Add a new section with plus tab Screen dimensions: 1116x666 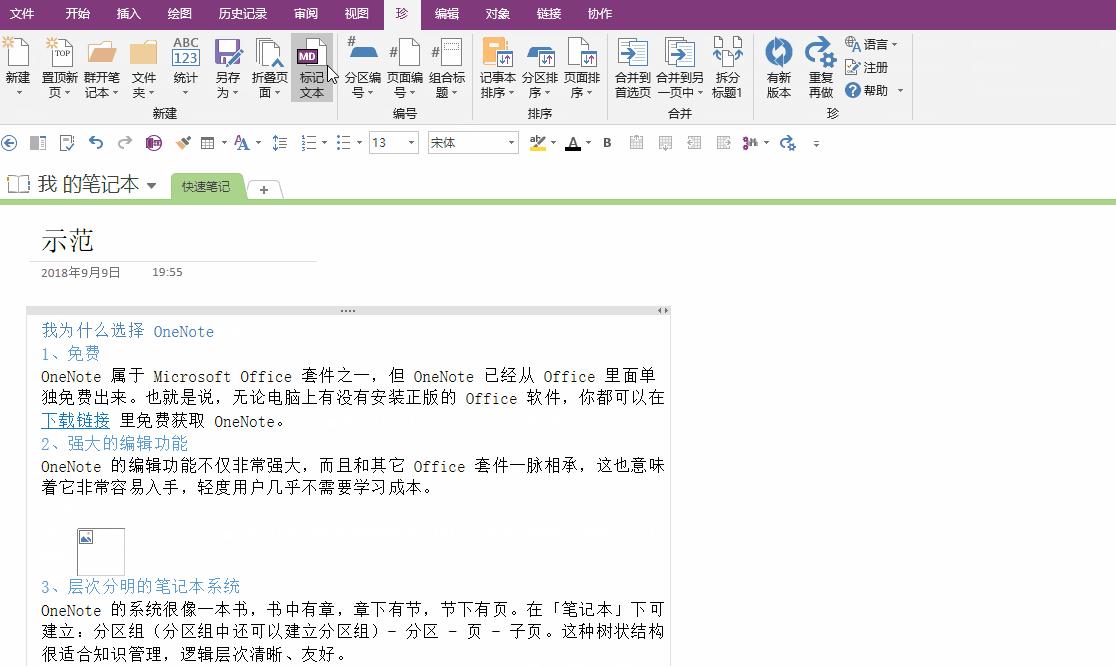click(263, 189)
